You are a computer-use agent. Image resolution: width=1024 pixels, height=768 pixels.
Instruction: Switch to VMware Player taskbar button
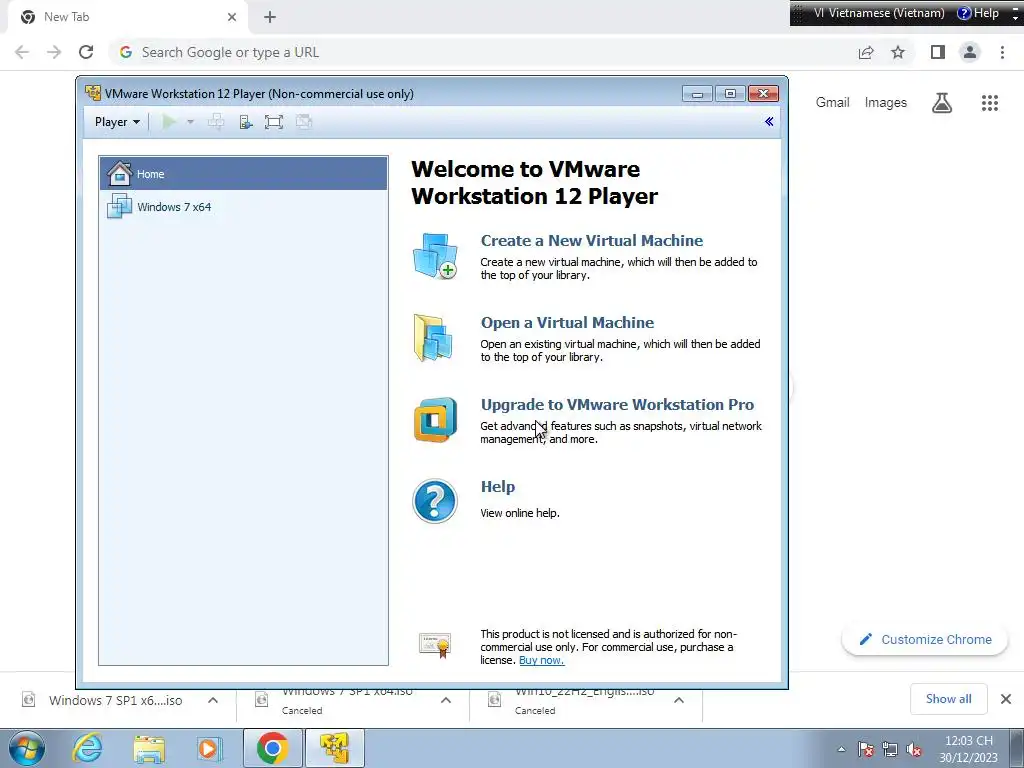point(334,748)
